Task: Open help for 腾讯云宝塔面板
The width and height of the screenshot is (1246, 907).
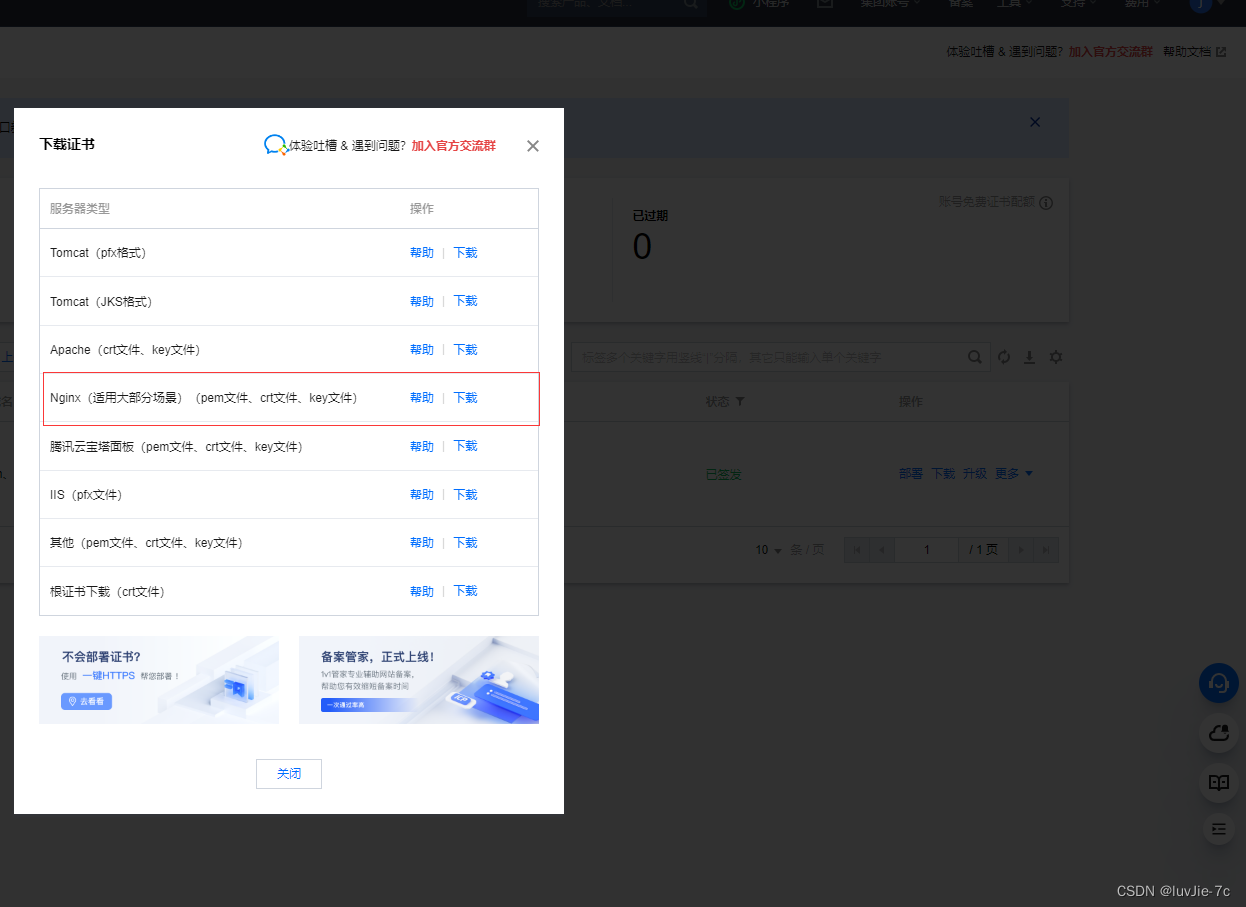Action: (x=422, y=446)
